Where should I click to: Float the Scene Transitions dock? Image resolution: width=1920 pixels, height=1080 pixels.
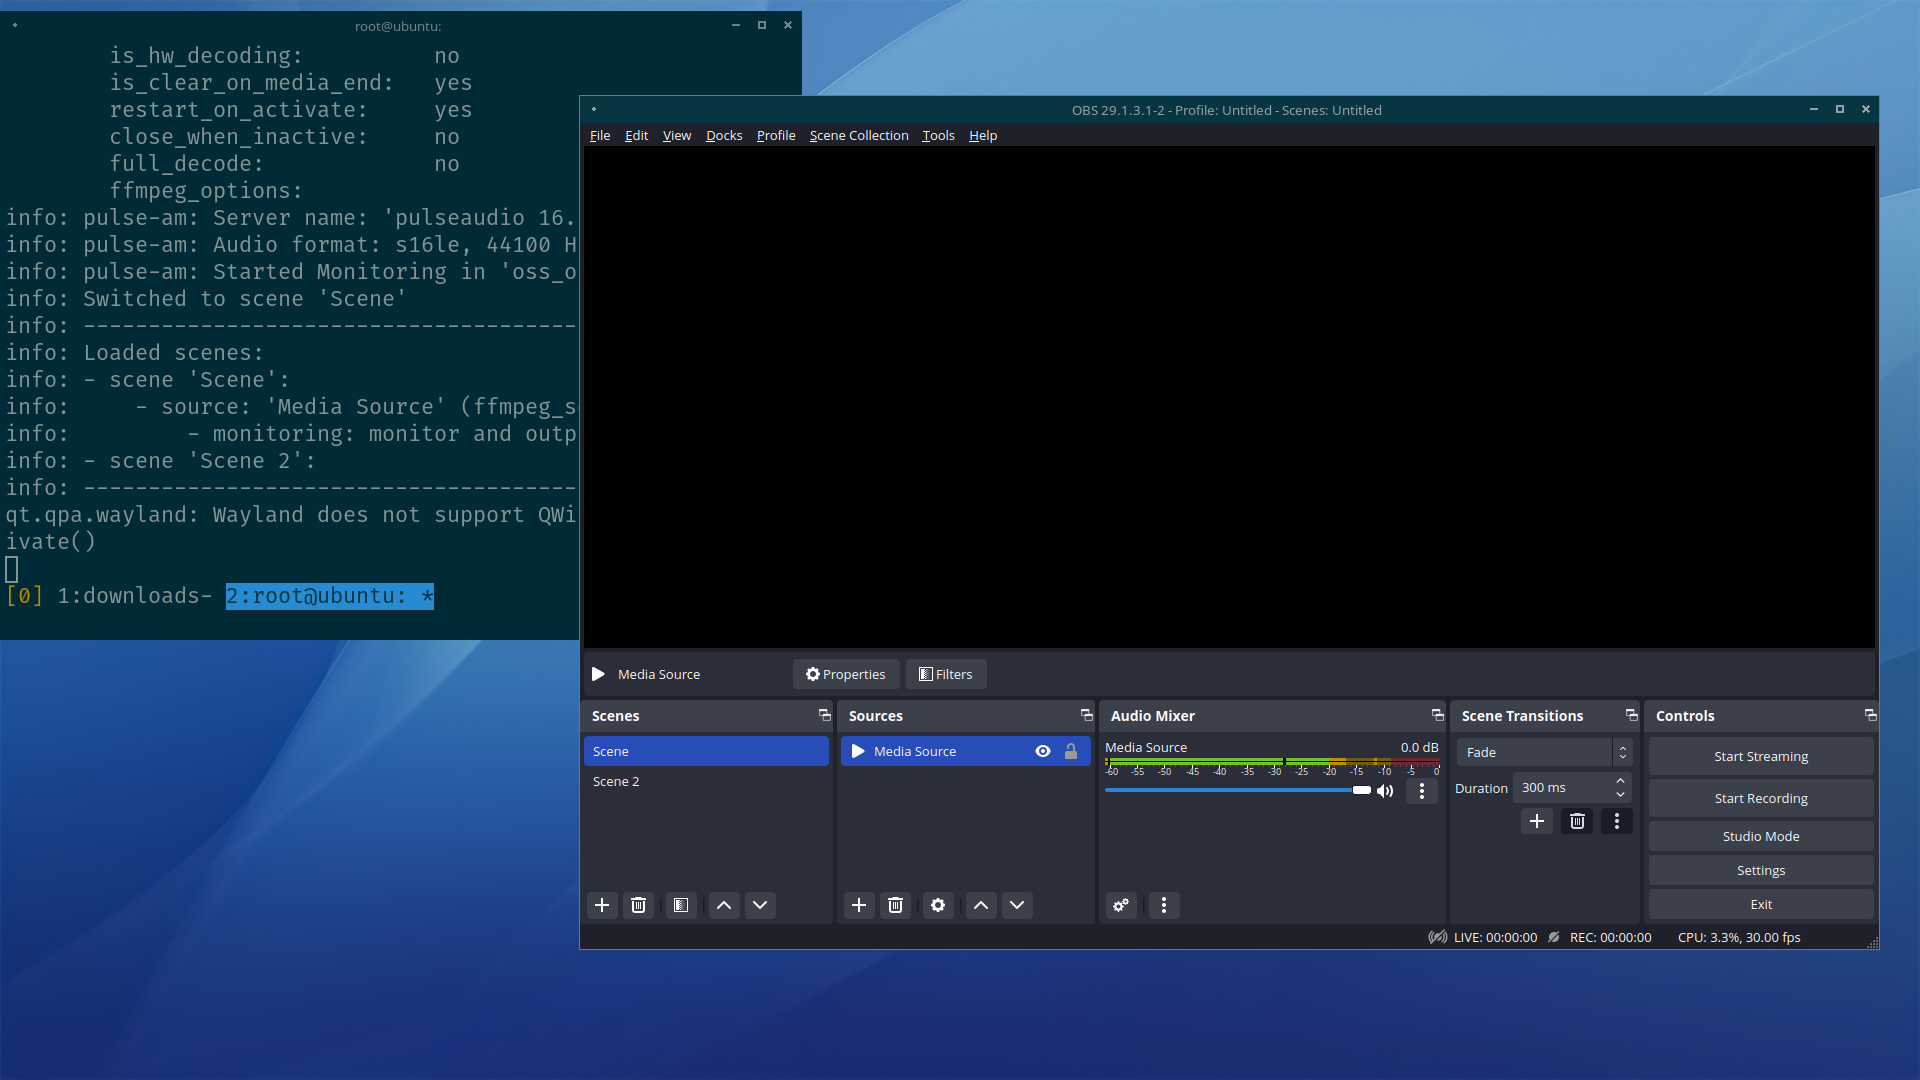click(1632, 715)
